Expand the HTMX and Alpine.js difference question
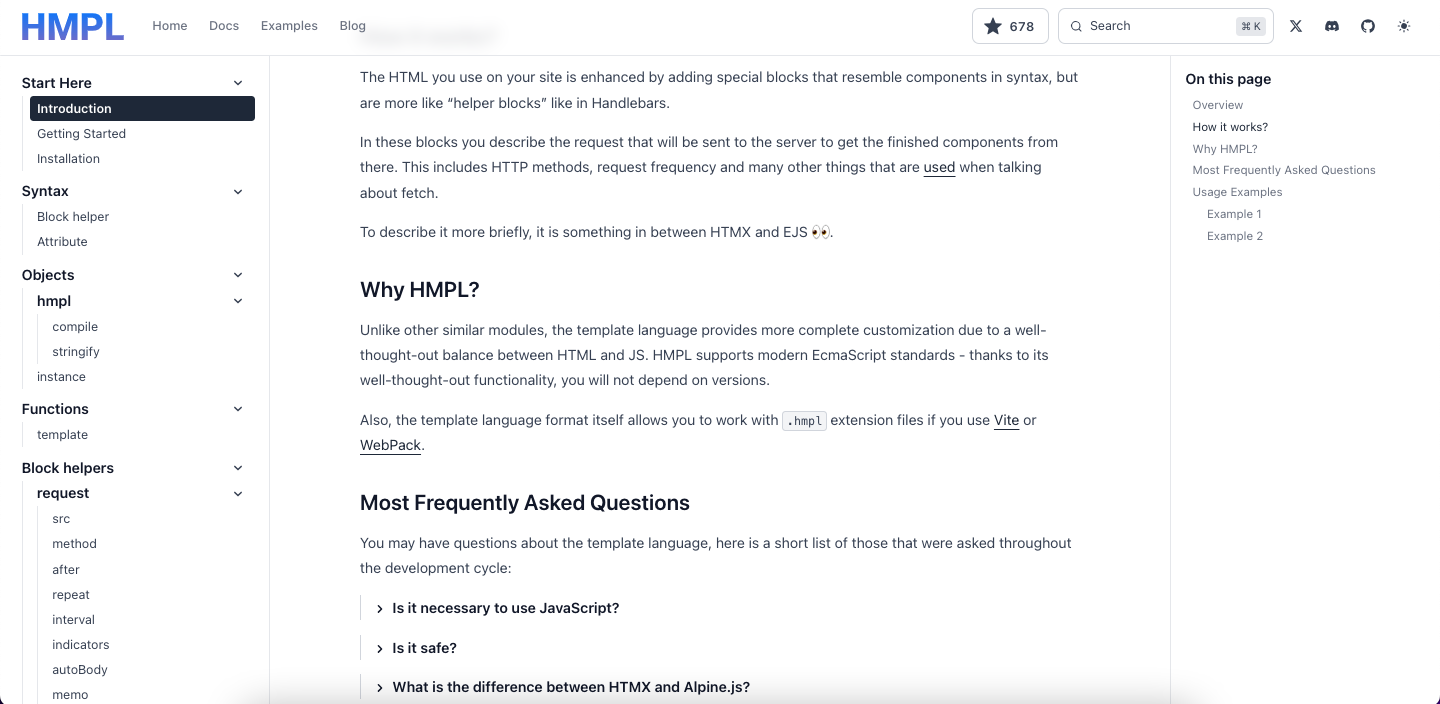This screenshot has width=1440, height=704. coord(562,687)
